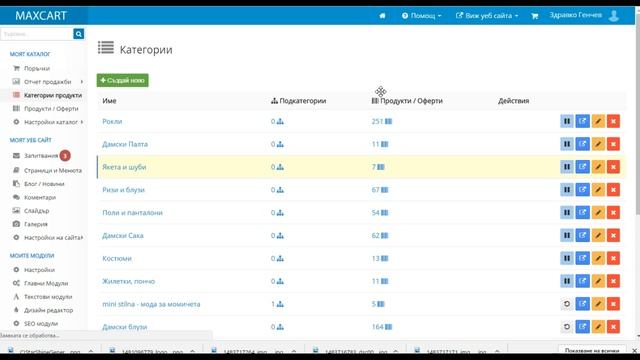Edit the Рокли category

click(x=598, y=121)
